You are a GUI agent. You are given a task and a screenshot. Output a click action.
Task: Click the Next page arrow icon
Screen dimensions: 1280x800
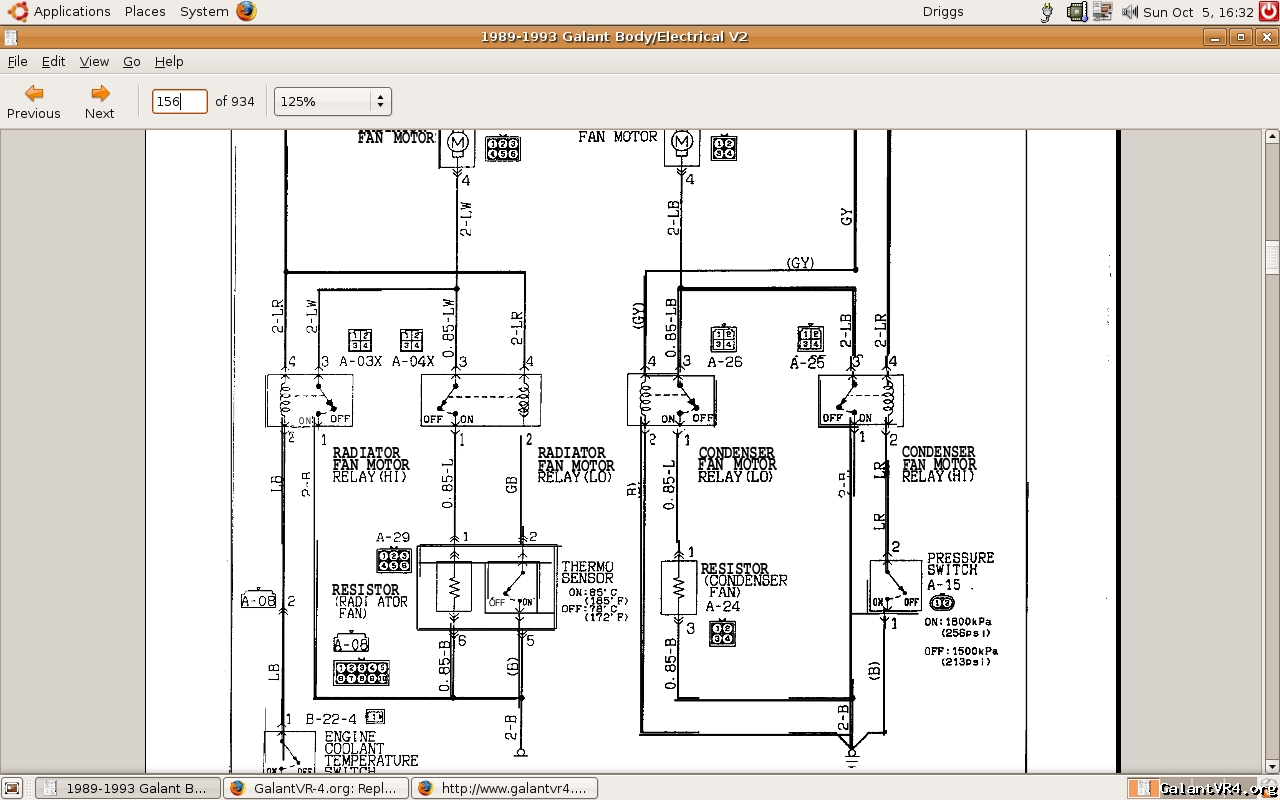tap(100, 94)
